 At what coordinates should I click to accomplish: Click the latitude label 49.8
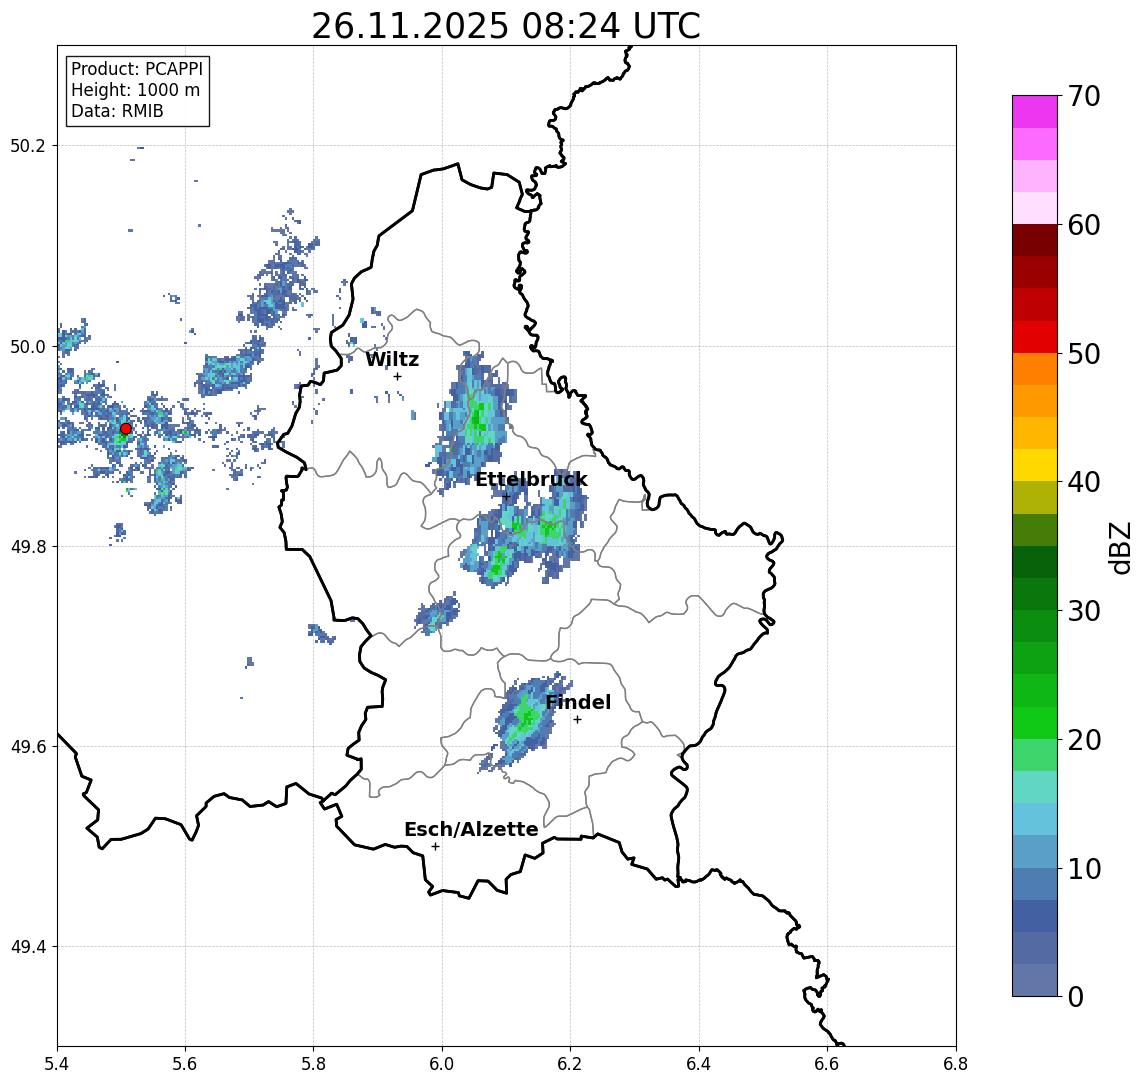point(27,546)
